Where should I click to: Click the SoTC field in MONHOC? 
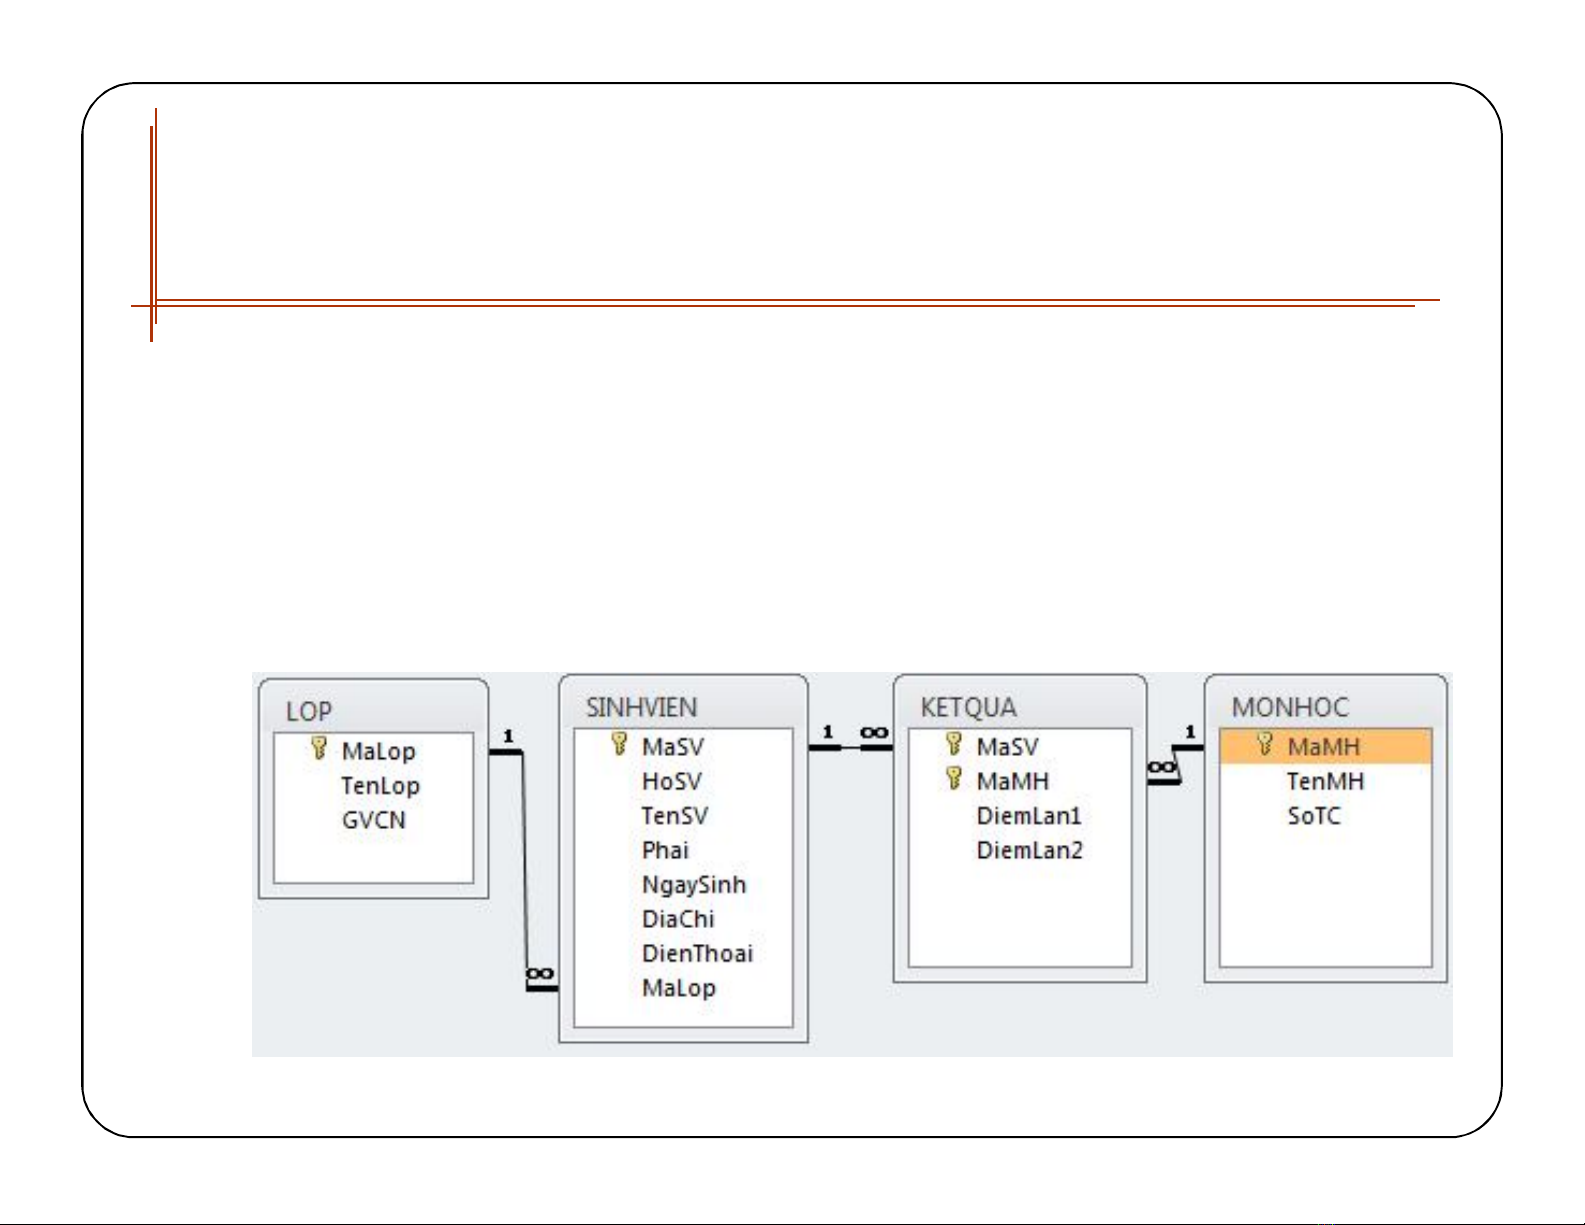(x=1313, y=816)
